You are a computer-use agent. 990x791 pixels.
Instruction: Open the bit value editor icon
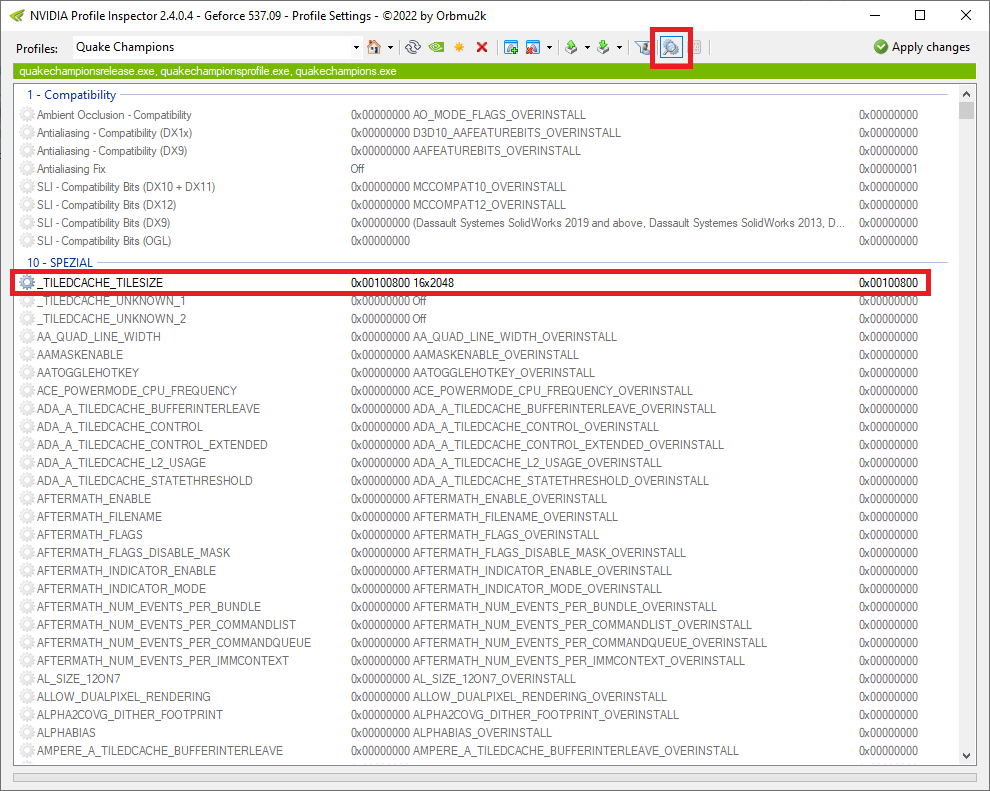pyautogui.click(x=696, y=47)
